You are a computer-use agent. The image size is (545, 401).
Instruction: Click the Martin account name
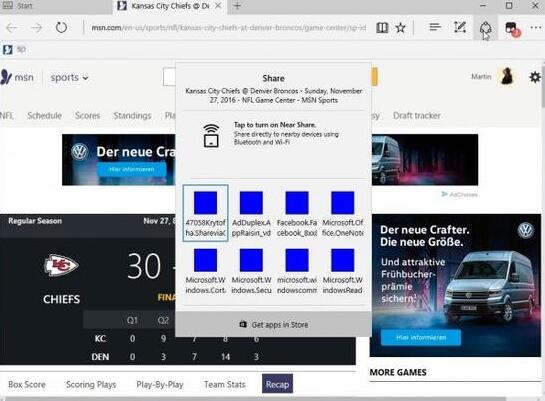pyautogui.click(x=481, y=77)
